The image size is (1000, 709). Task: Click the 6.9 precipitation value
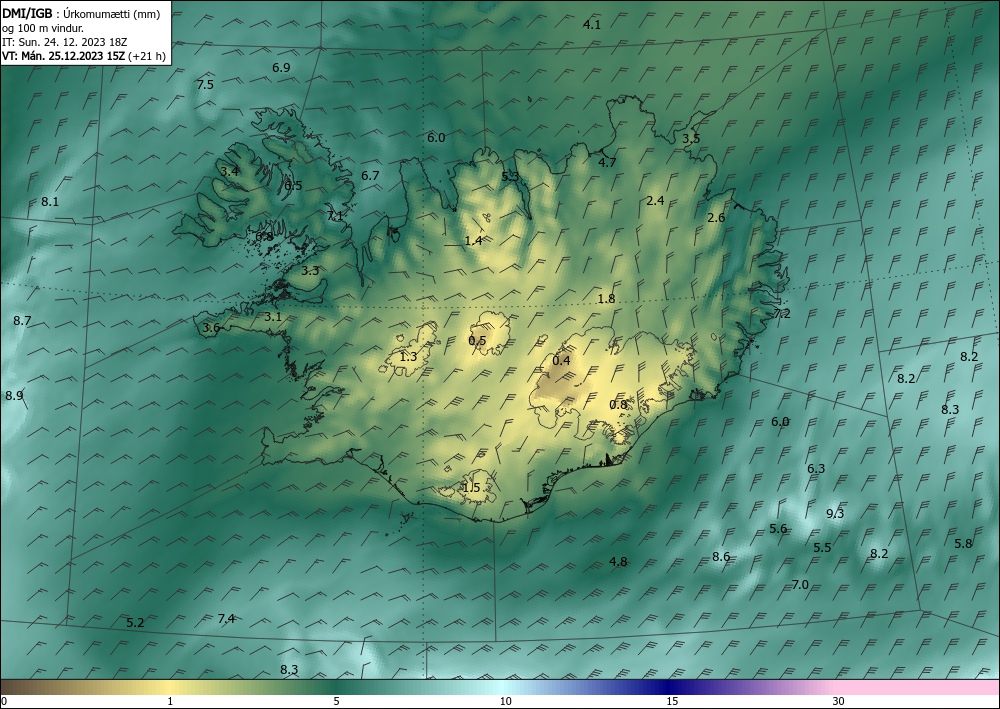coord(281,68)
